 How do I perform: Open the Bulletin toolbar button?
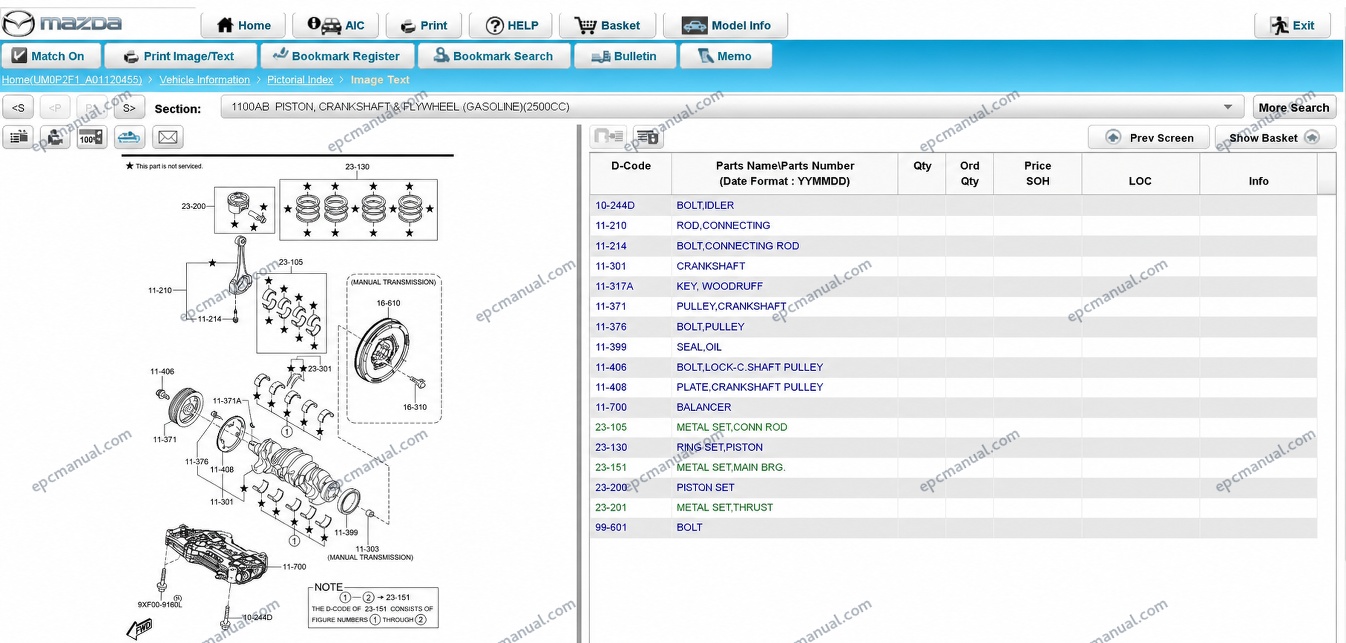[x=623, y=56]
